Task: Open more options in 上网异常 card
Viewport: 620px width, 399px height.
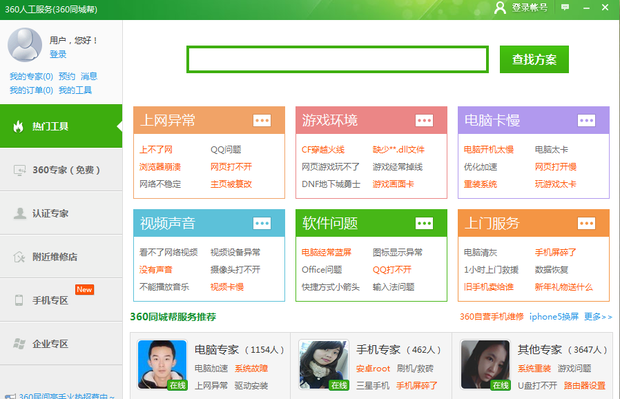Action: coord(262,120)
